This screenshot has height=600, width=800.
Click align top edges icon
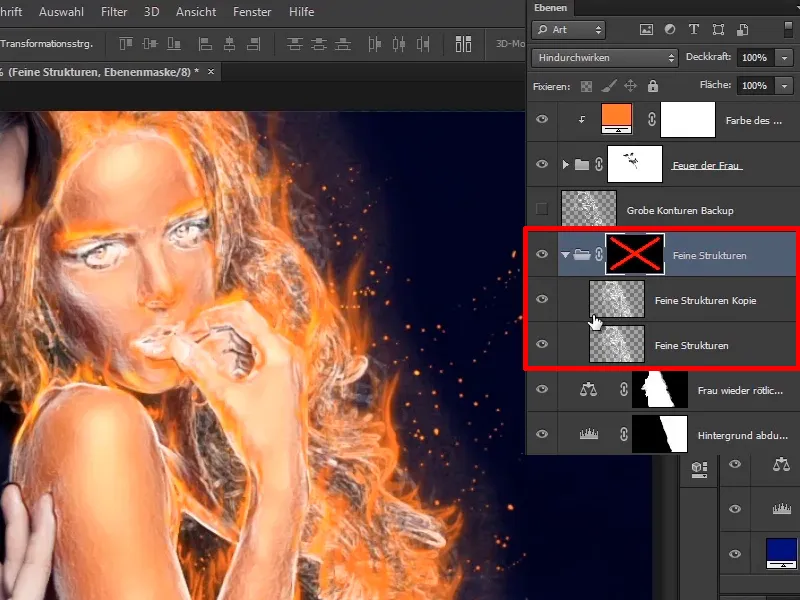[x=126, y=44]
